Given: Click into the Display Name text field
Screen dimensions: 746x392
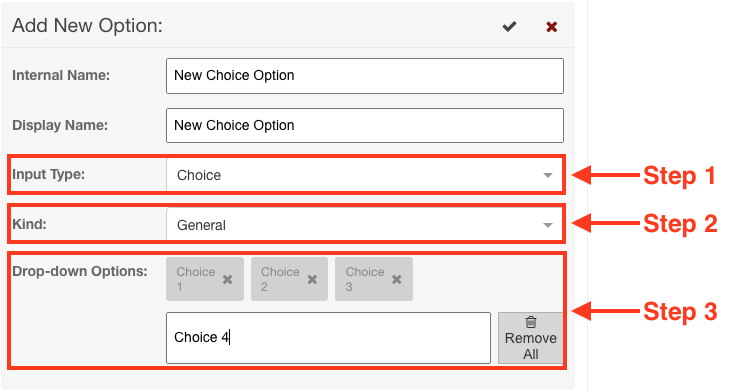Looking at the screenshot, I should point(365,126).
